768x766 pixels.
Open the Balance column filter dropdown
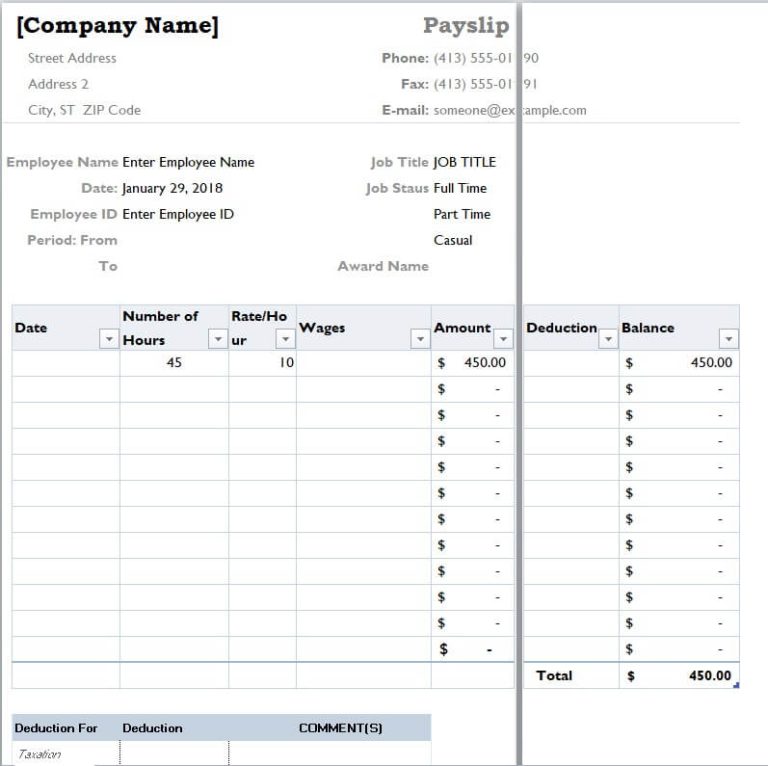[x=728, y=338]
